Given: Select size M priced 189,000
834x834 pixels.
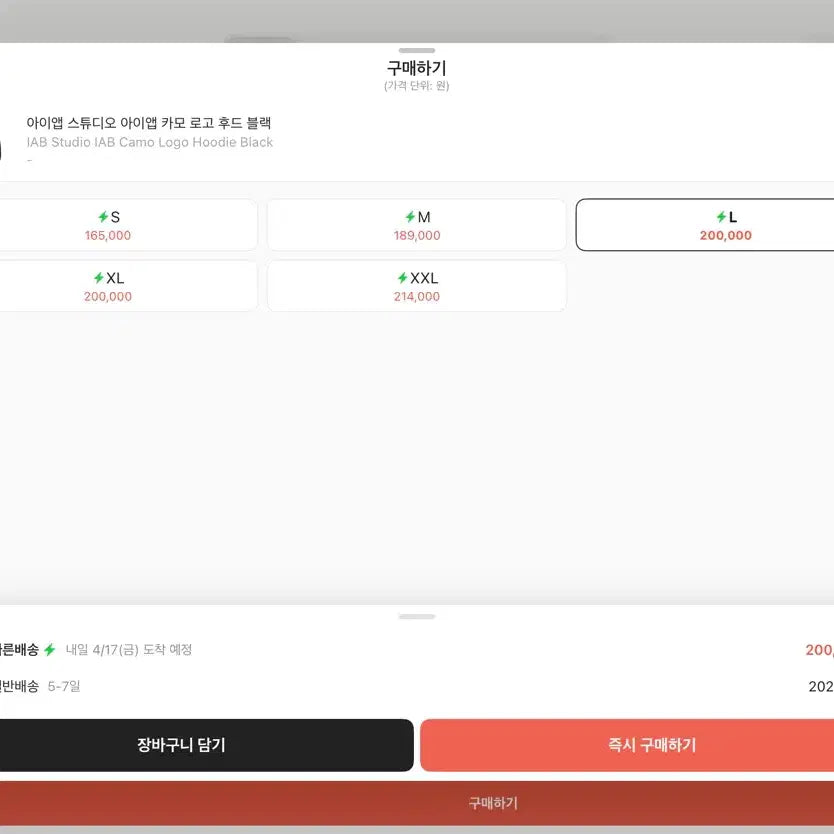Looking at the screenshot, I should coord(416,225).
